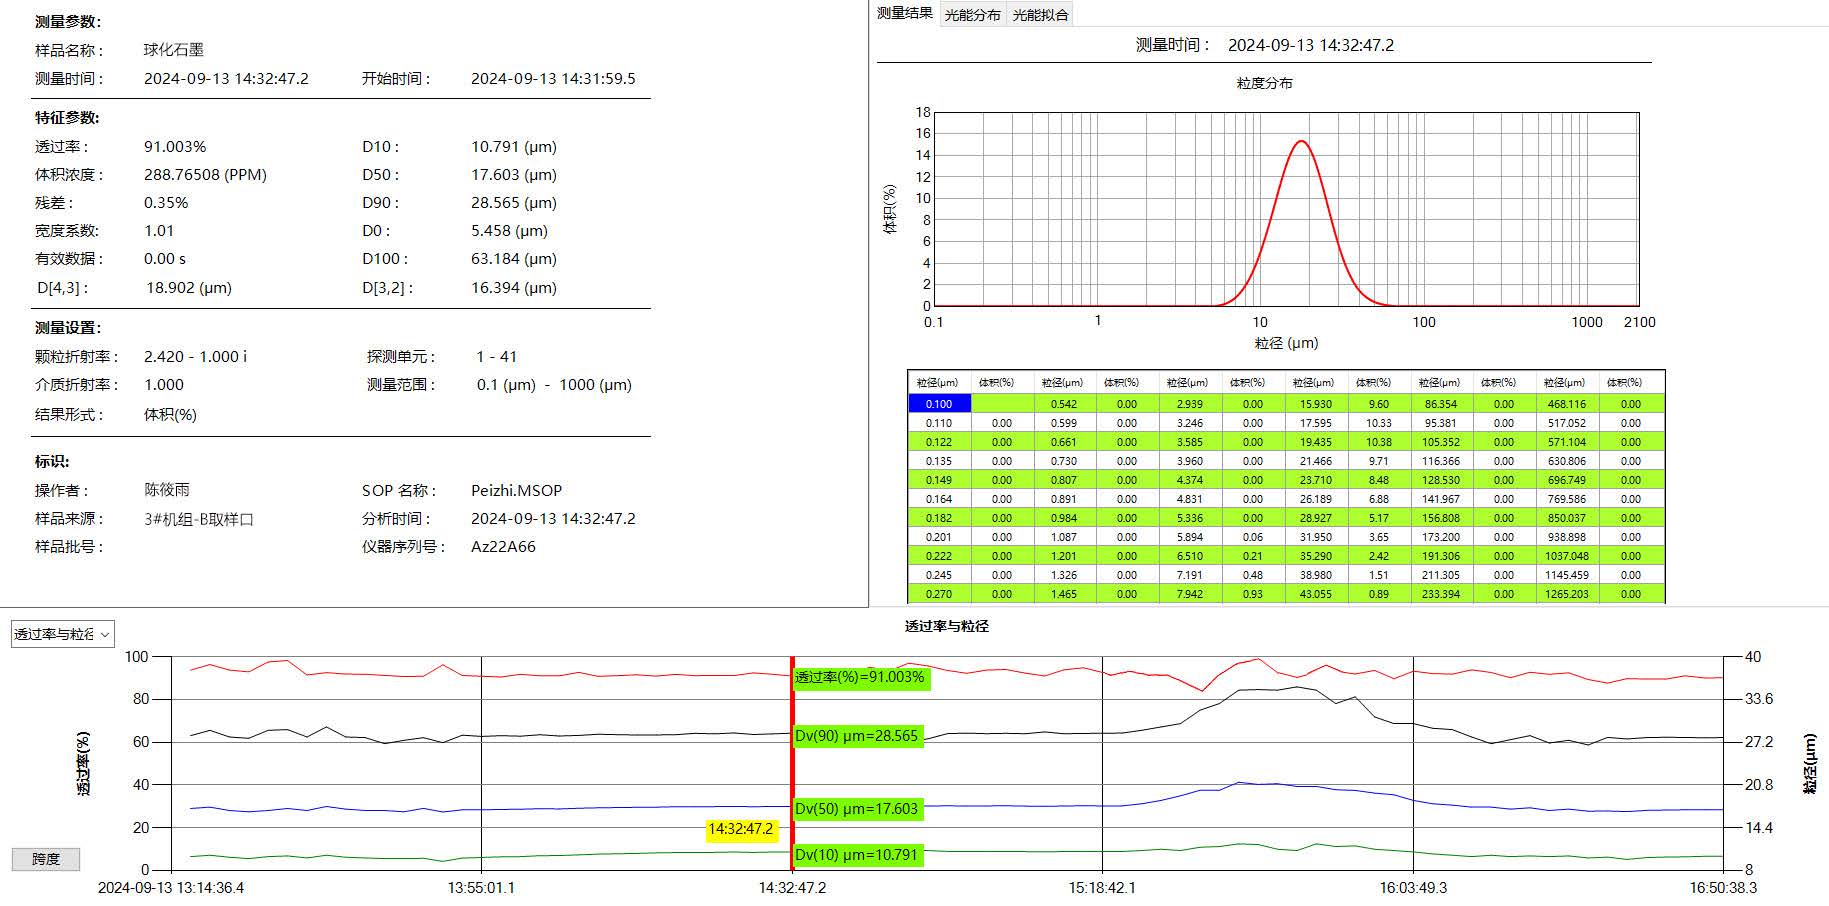
Task: Click the 16:03:49.3 time axis label
Action: coord(1413,888)
